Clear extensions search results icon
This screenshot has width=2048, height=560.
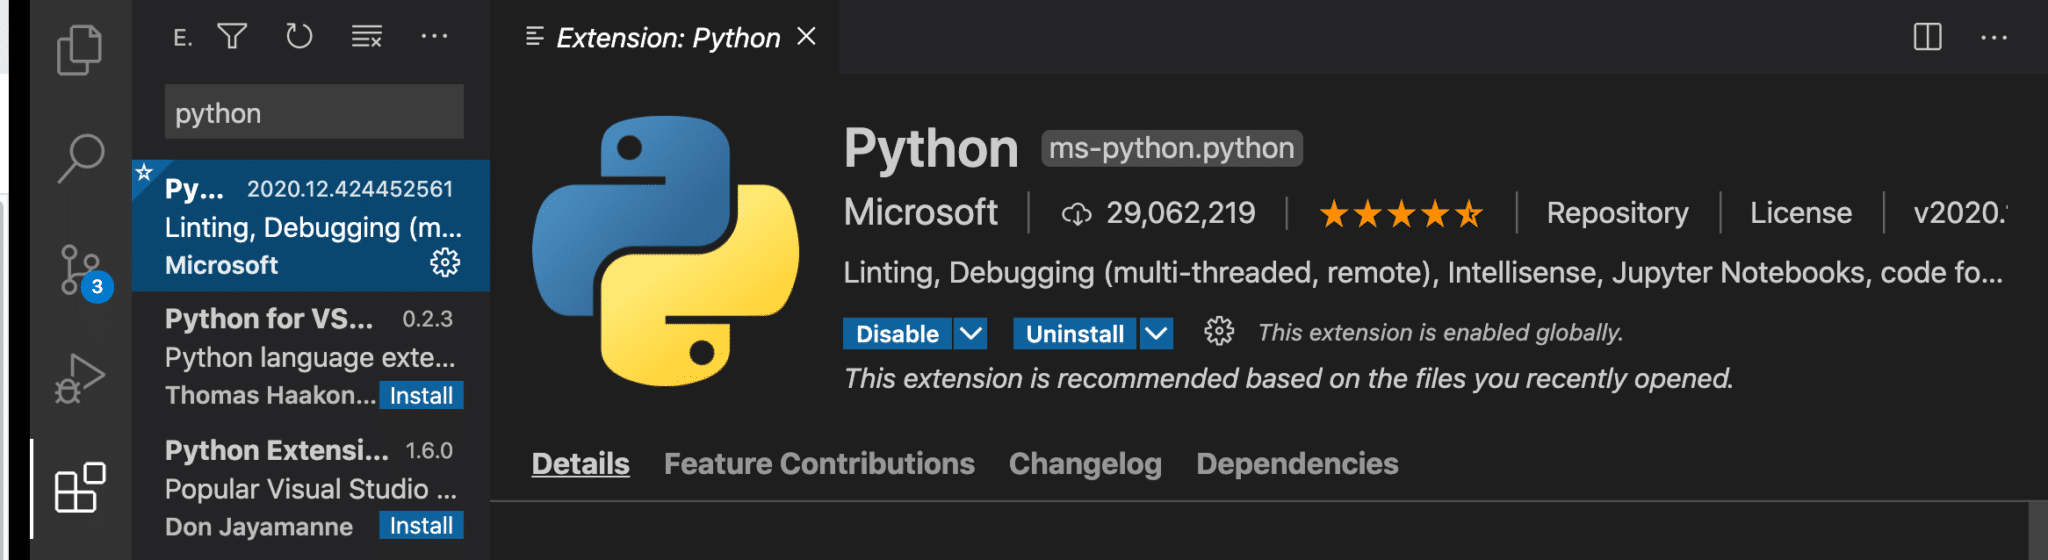tap(367, 37)
